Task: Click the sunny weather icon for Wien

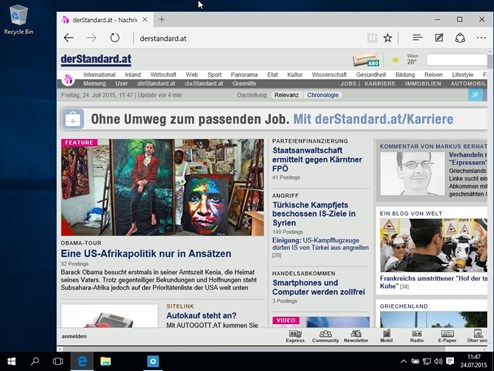Action: pos(395,60)
